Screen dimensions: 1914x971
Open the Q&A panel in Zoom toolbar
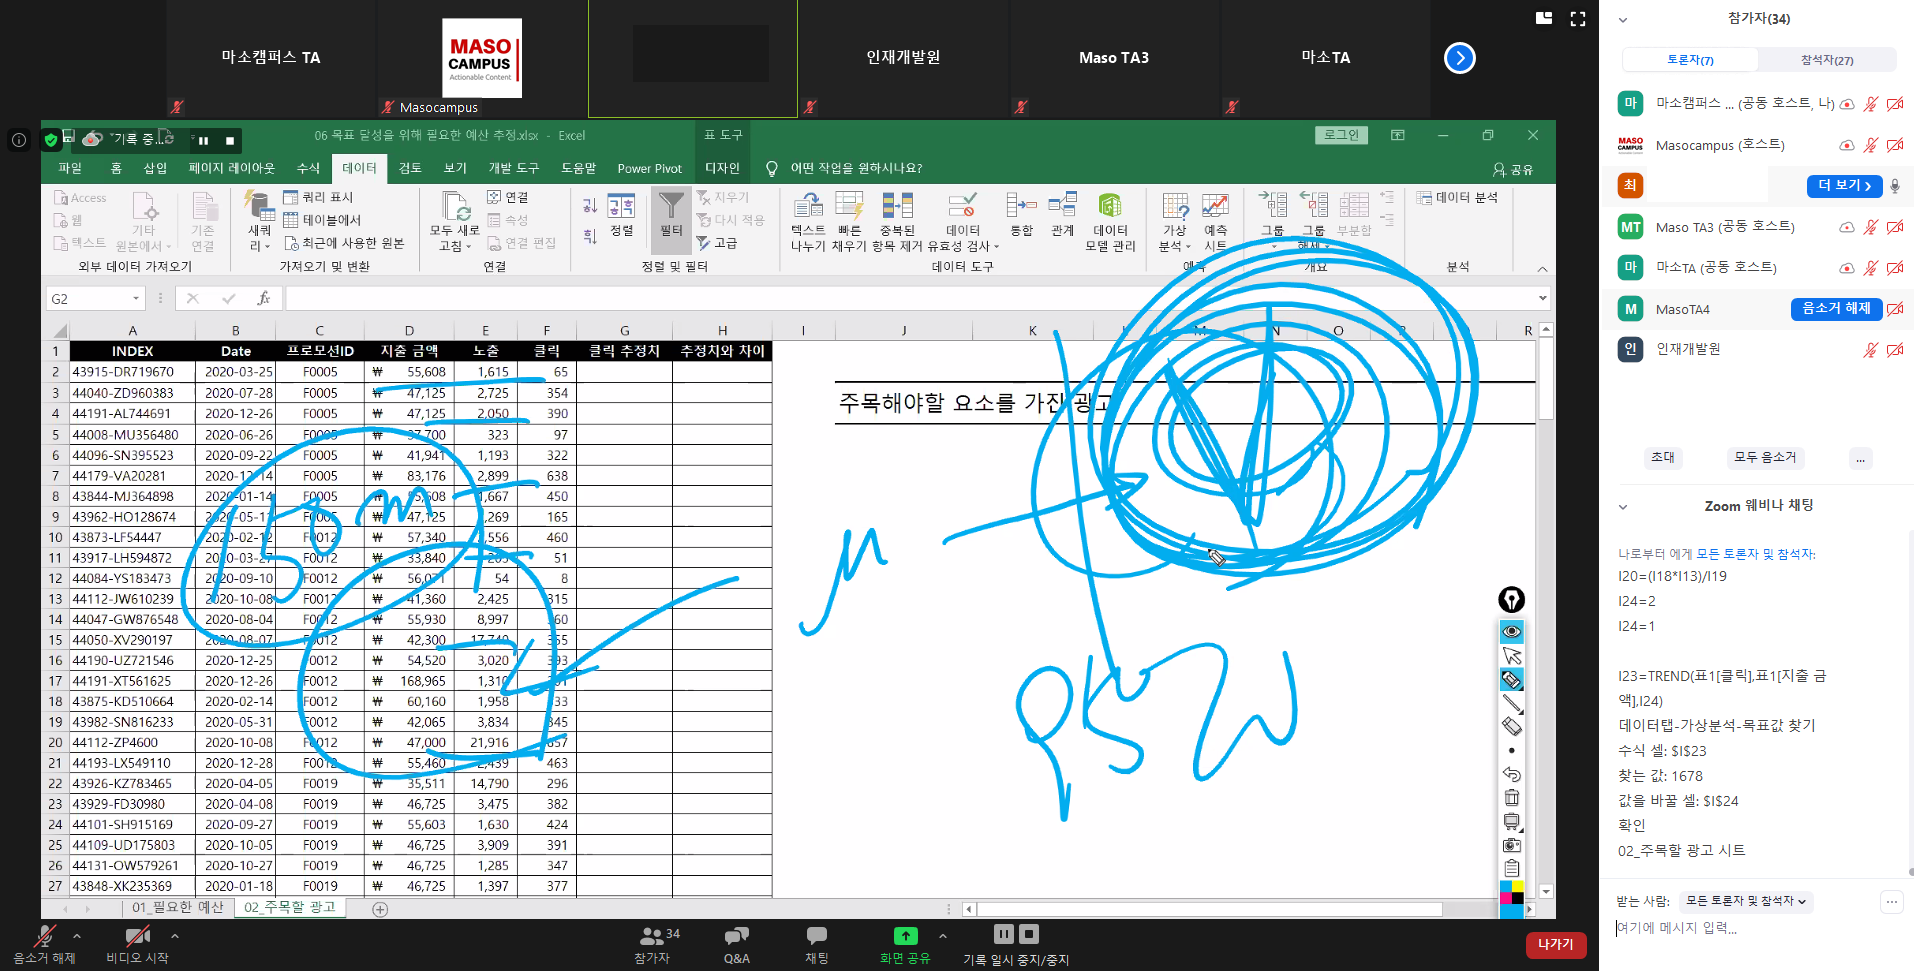point(736,944)
